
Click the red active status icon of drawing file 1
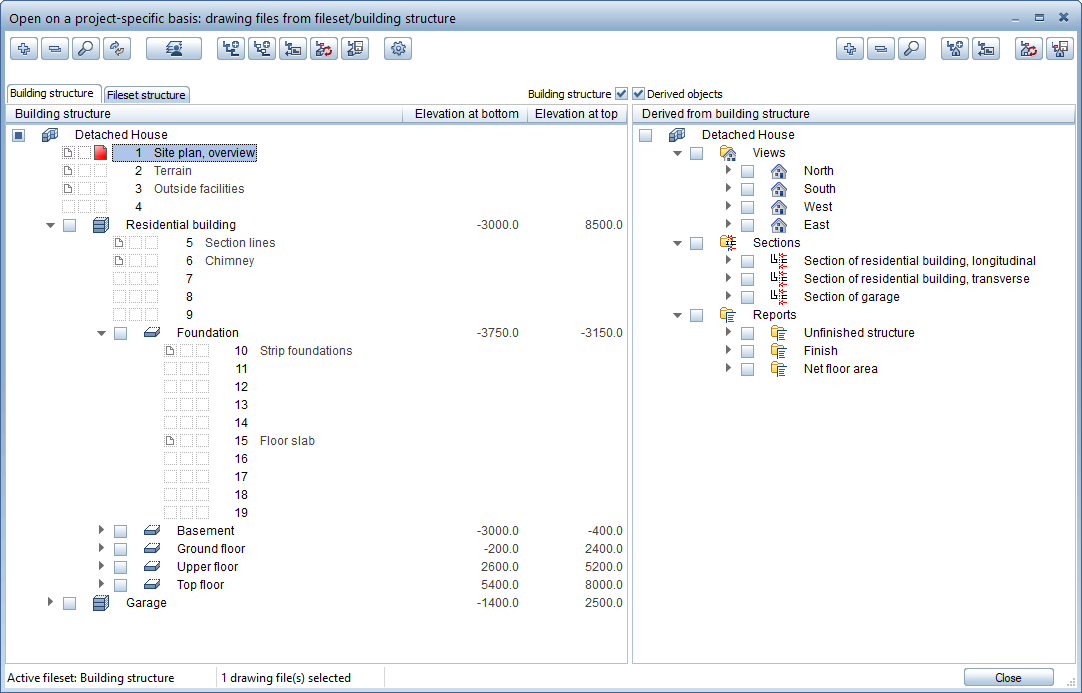(100, 153)
